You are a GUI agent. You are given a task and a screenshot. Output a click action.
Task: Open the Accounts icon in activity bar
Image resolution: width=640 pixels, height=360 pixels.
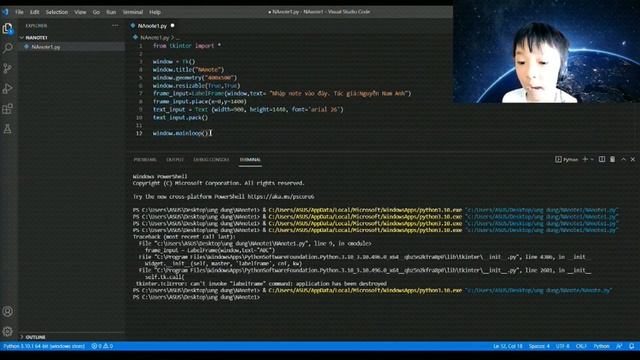8,311
